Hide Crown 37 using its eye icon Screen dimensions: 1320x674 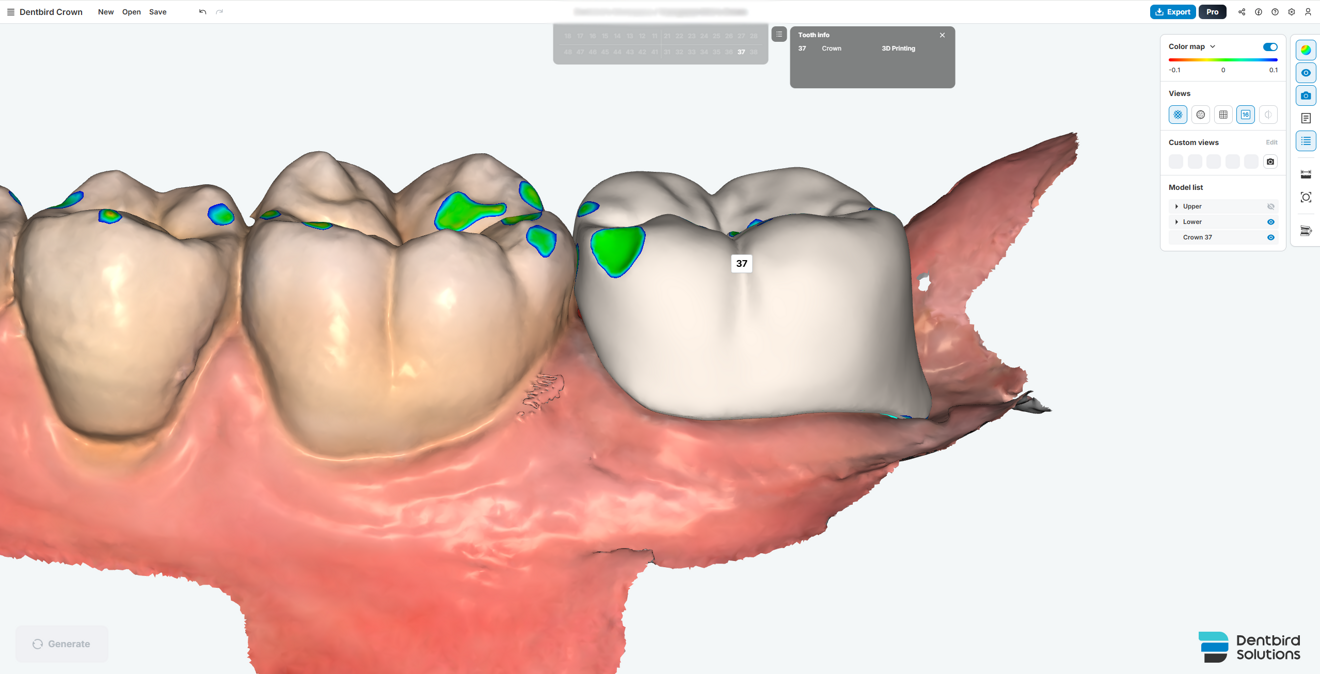point(1271,237)
